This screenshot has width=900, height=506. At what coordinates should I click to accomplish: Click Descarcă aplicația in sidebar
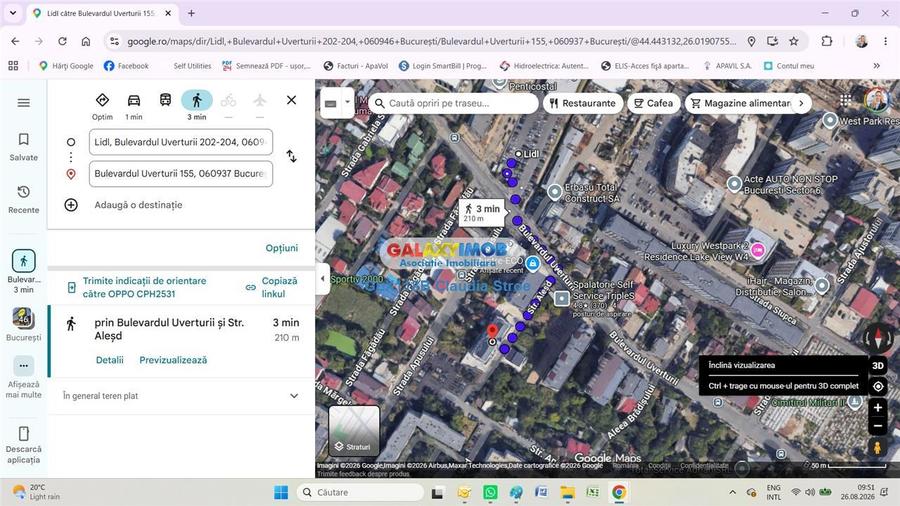[x=24, y=445]
